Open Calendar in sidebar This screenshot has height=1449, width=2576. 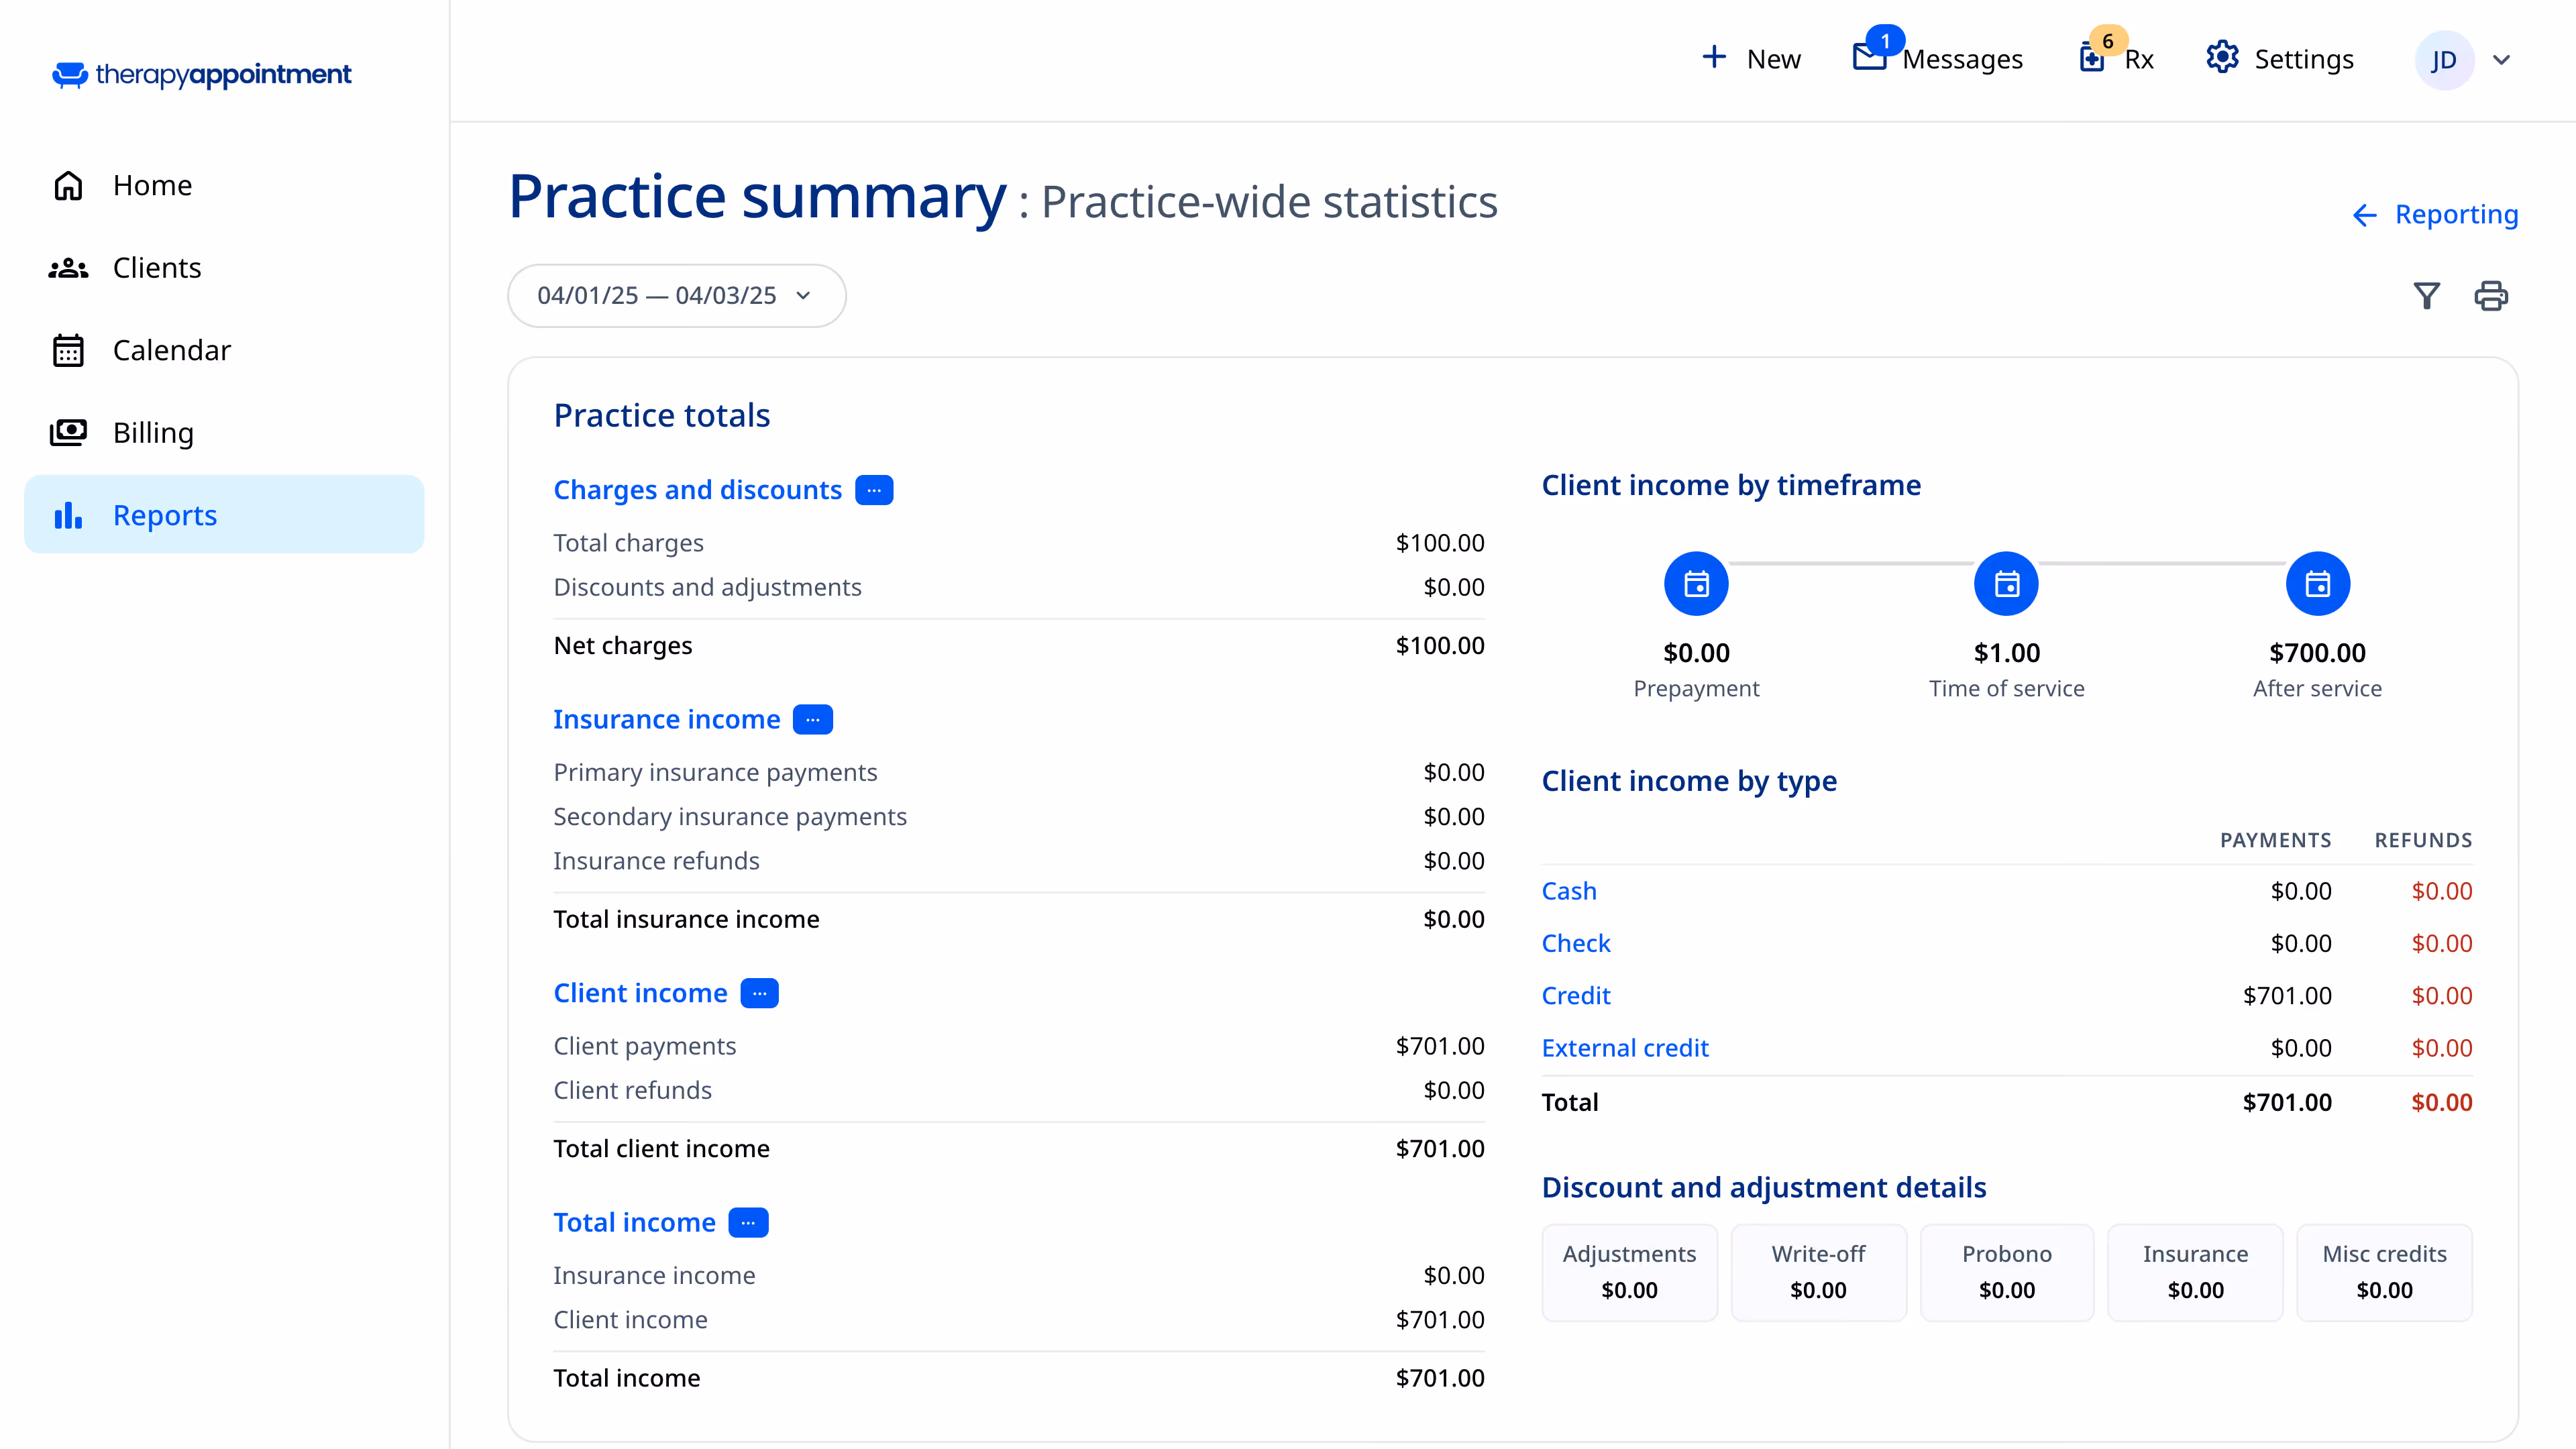pyautogui.click(x=224, y=350)
